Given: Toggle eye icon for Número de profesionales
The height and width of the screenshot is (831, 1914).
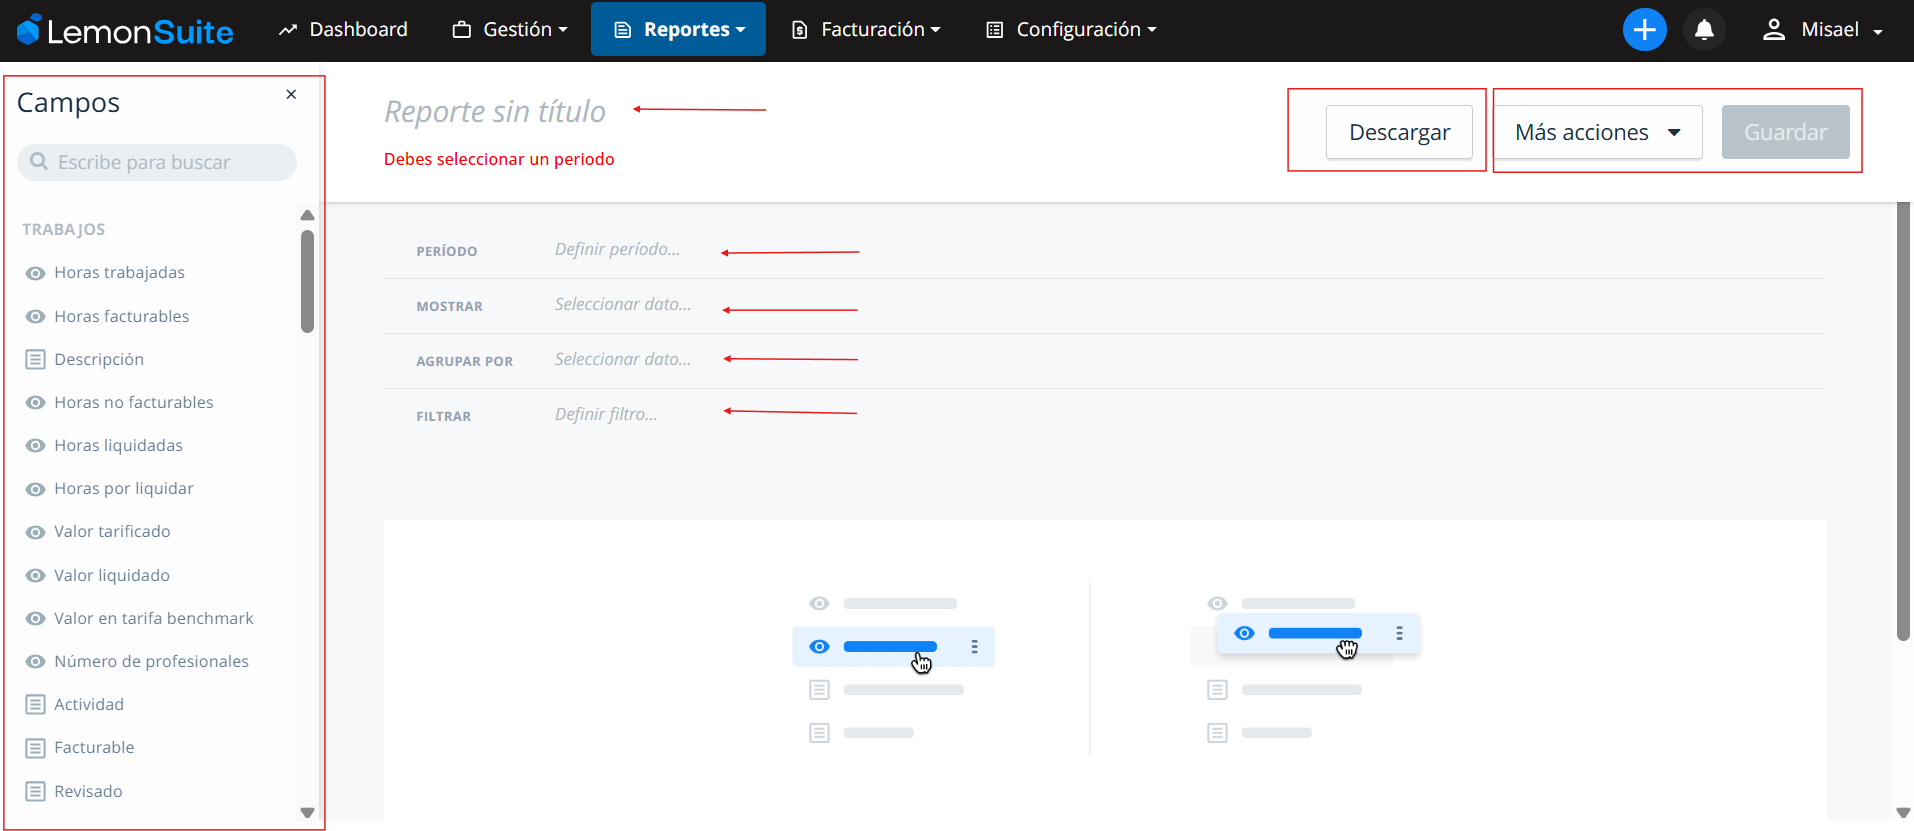Looking at the screenshot, I should (x=36, y=661).
